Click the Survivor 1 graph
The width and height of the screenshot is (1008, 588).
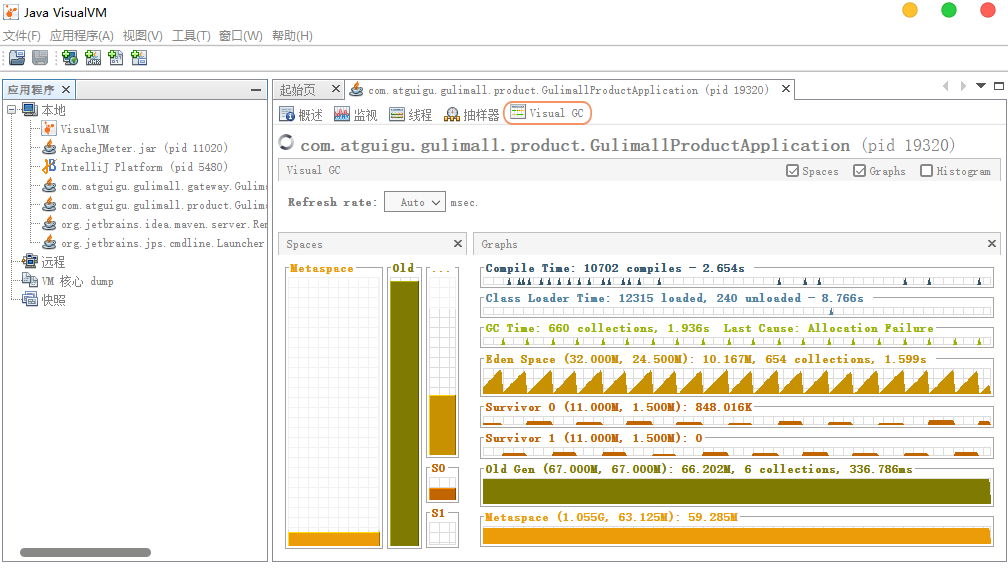tap(737, 451)
